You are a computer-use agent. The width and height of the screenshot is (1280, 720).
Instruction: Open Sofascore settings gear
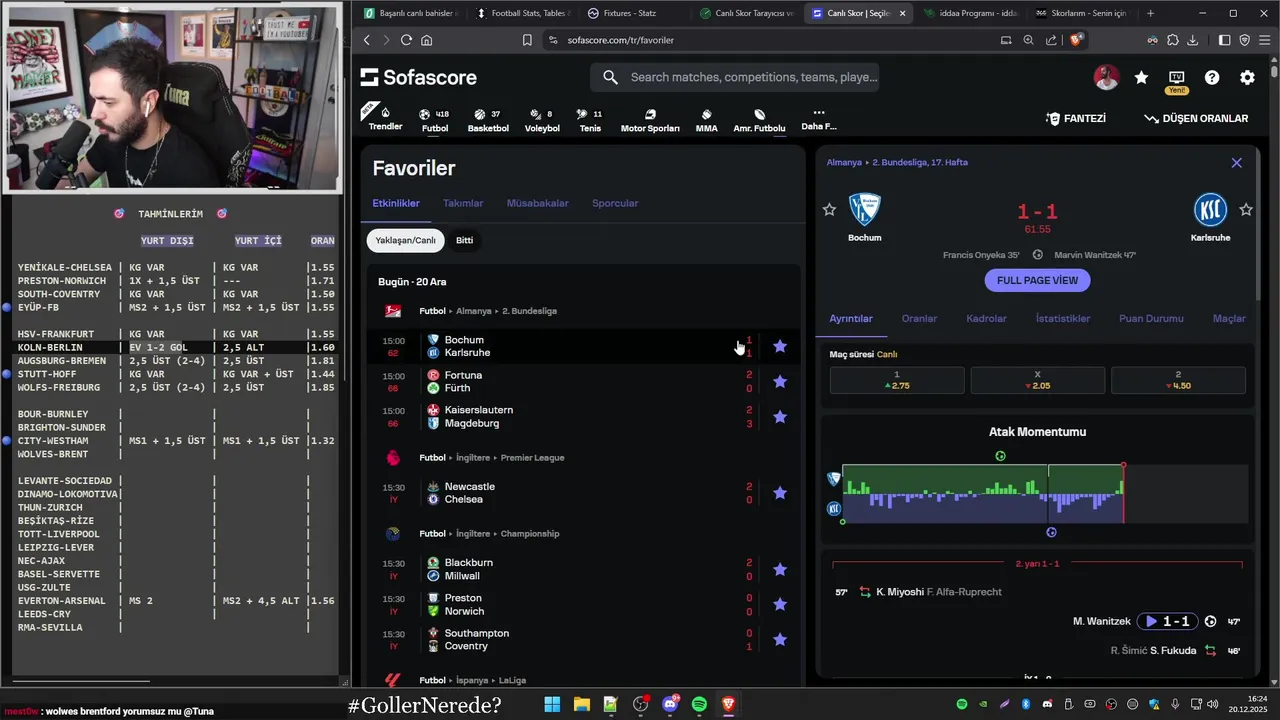(x=1247, y=77)
